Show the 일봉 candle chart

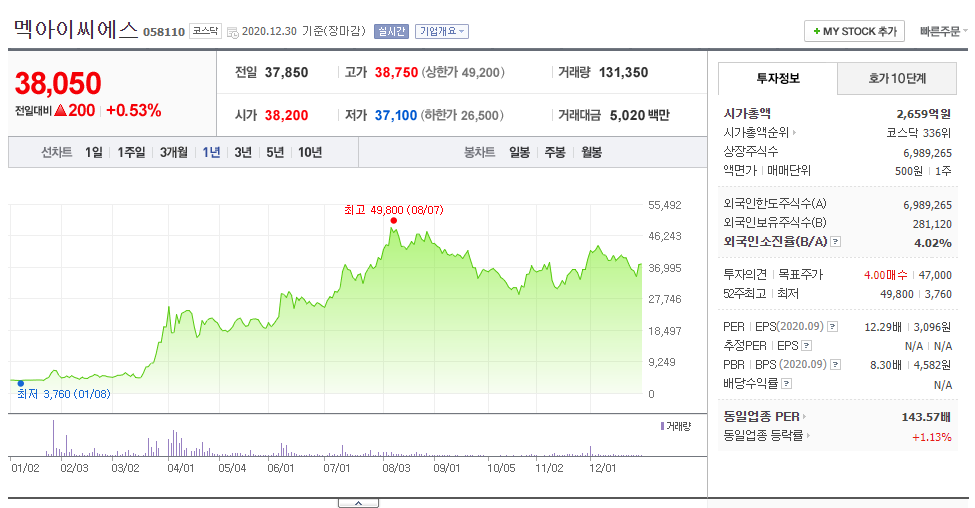tap(519, 152)
